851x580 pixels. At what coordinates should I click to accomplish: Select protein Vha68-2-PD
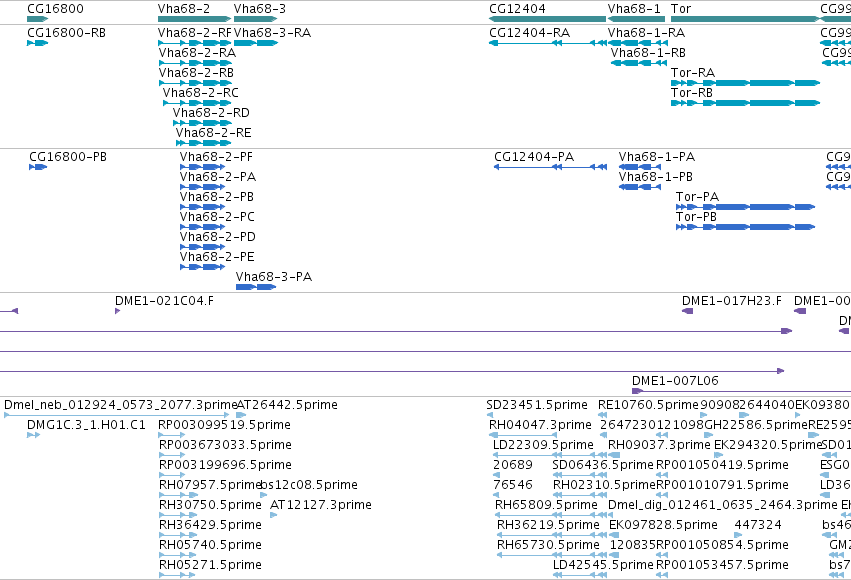(x=202, y=247)
